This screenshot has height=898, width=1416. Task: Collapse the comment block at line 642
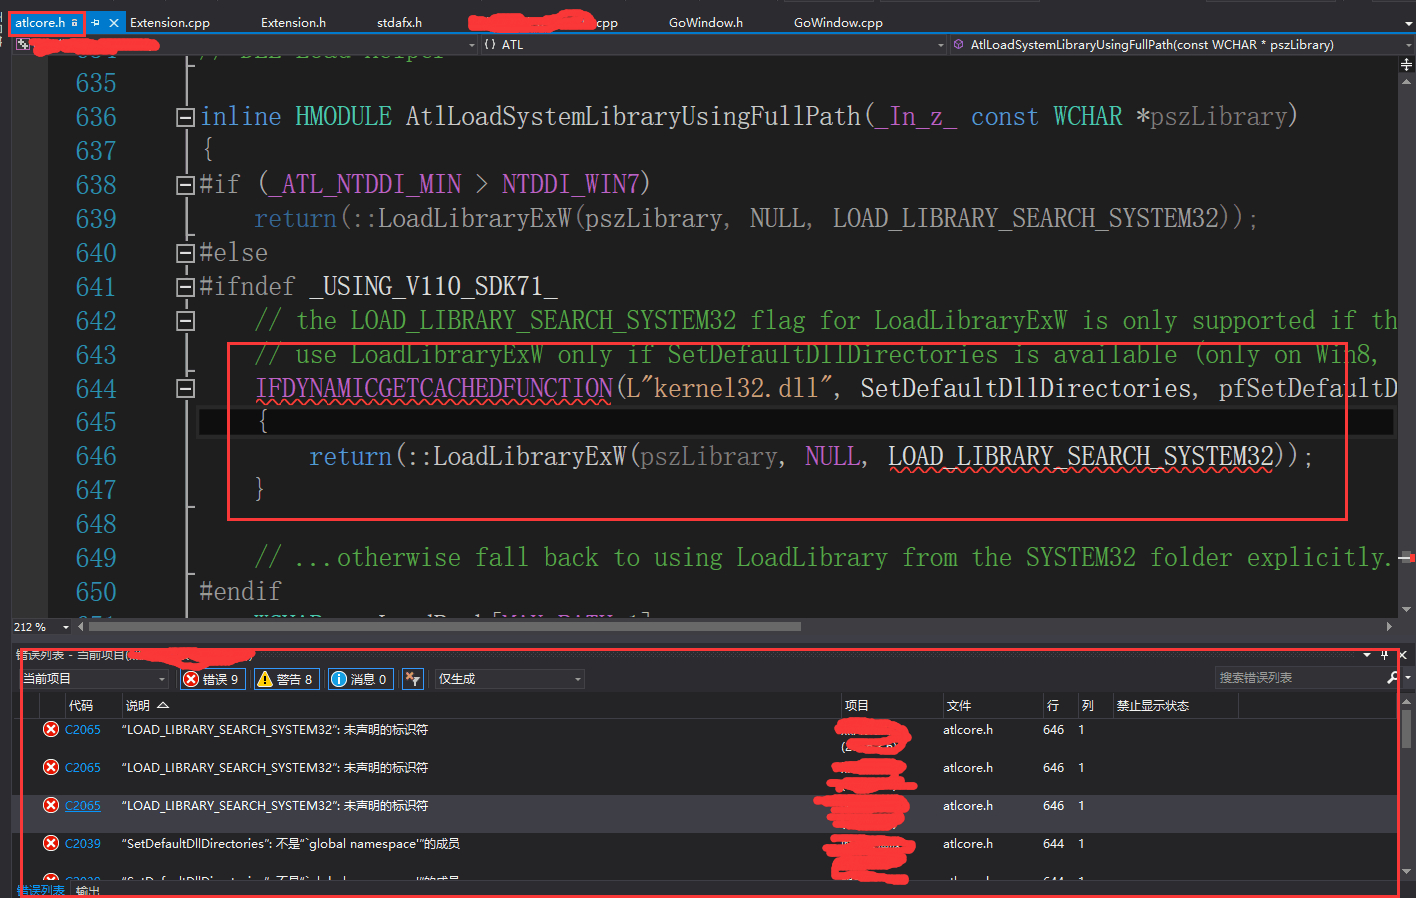tap(185, 321)
